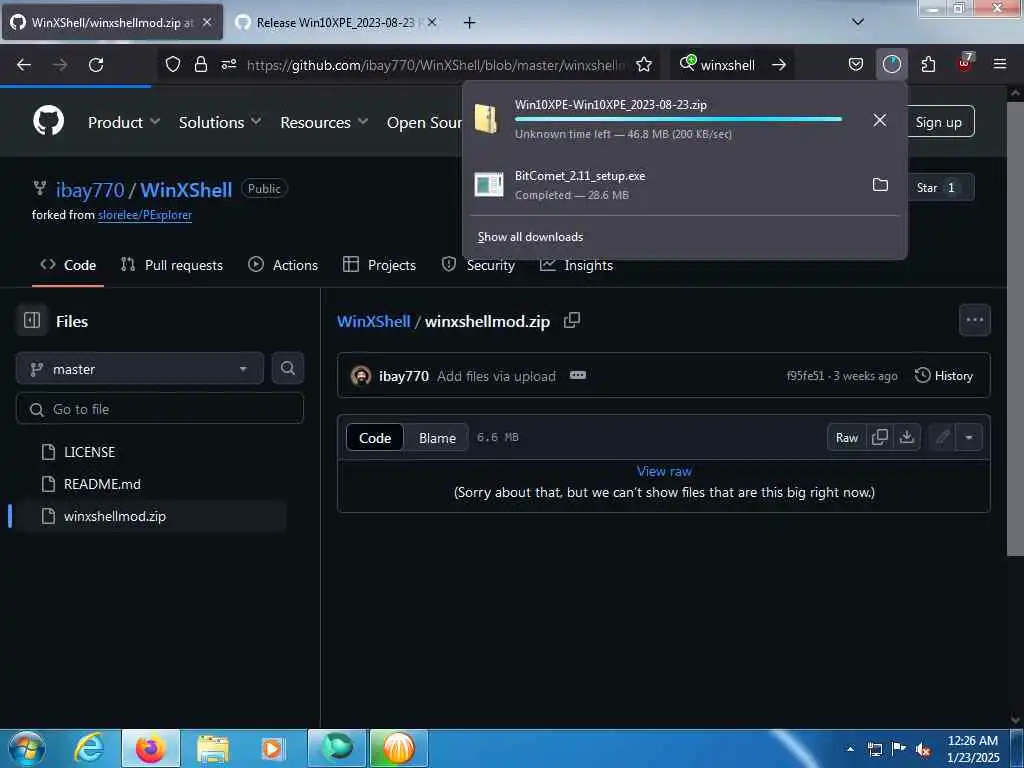Select README.md in the file tree
This screenshot has width=1024, height=768.
pos(102,484)
